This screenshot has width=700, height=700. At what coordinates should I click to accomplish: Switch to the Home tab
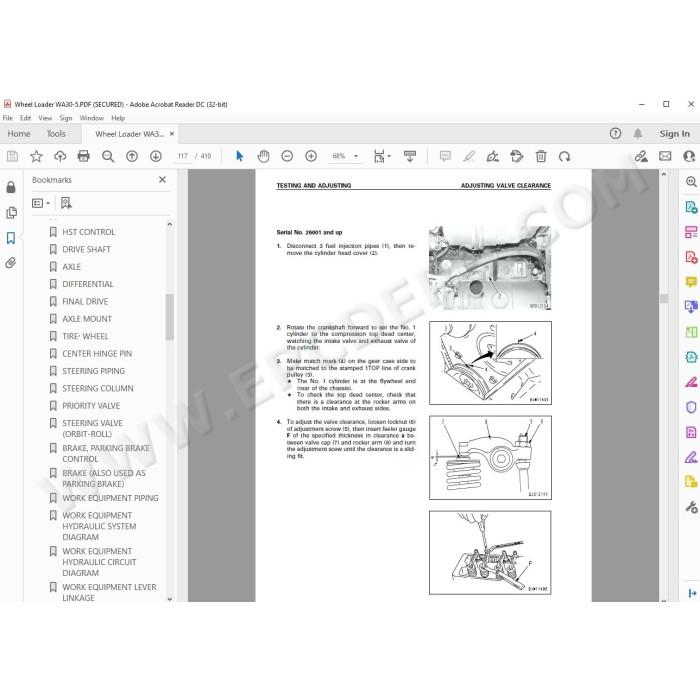coord(19,134)
